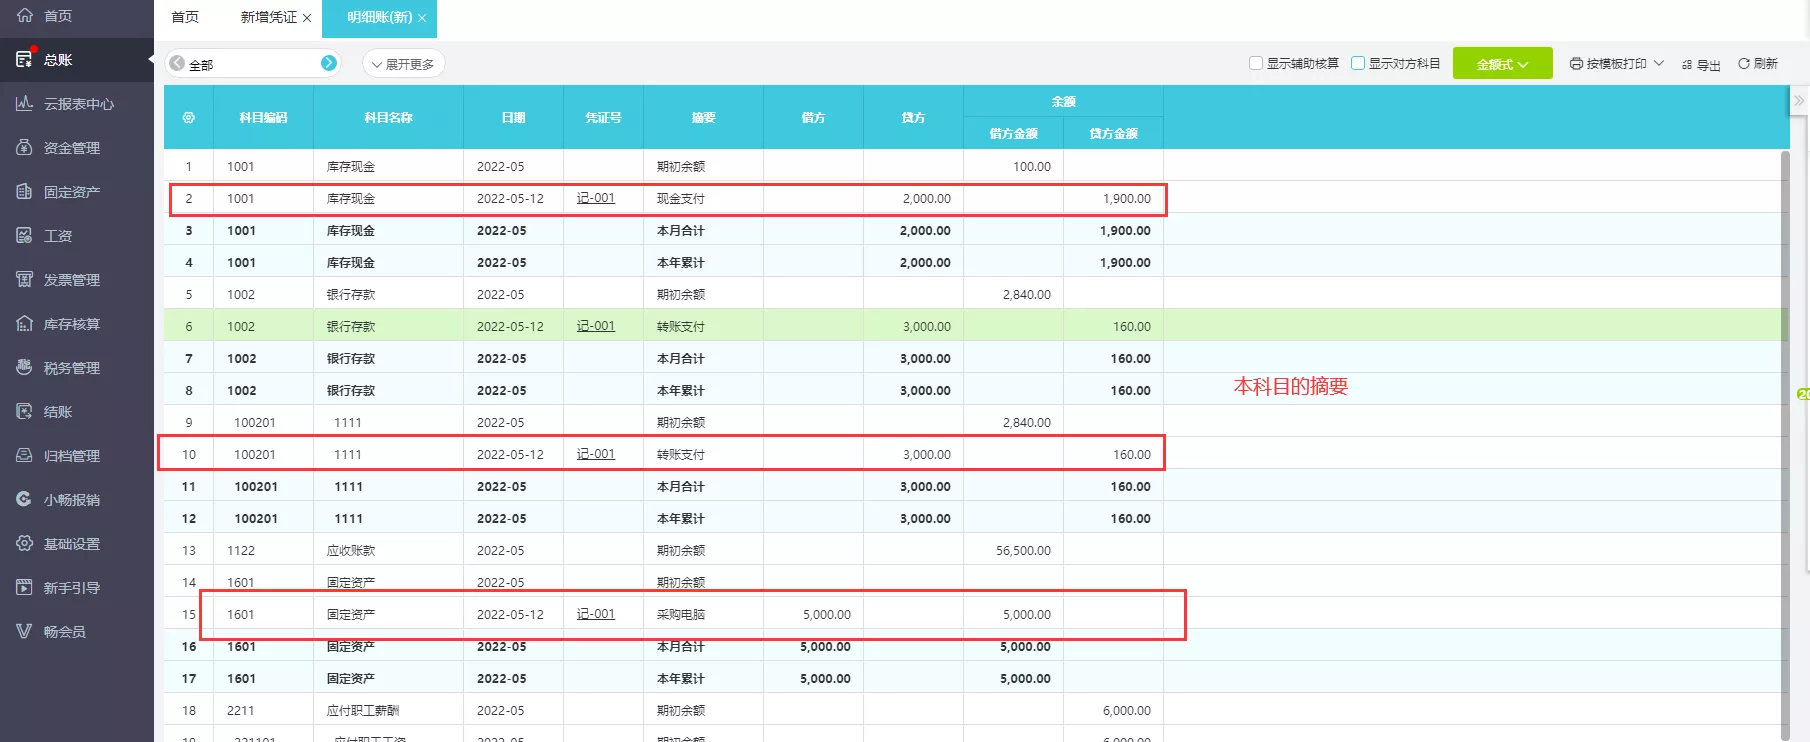This screenshot has width=1810, height=742.
Task: Click the 日期 column header
Action: click(x=513, y=118)
